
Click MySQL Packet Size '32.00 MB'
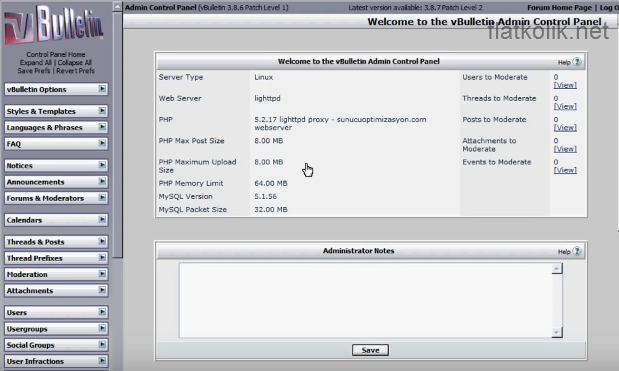coord(271,210)
